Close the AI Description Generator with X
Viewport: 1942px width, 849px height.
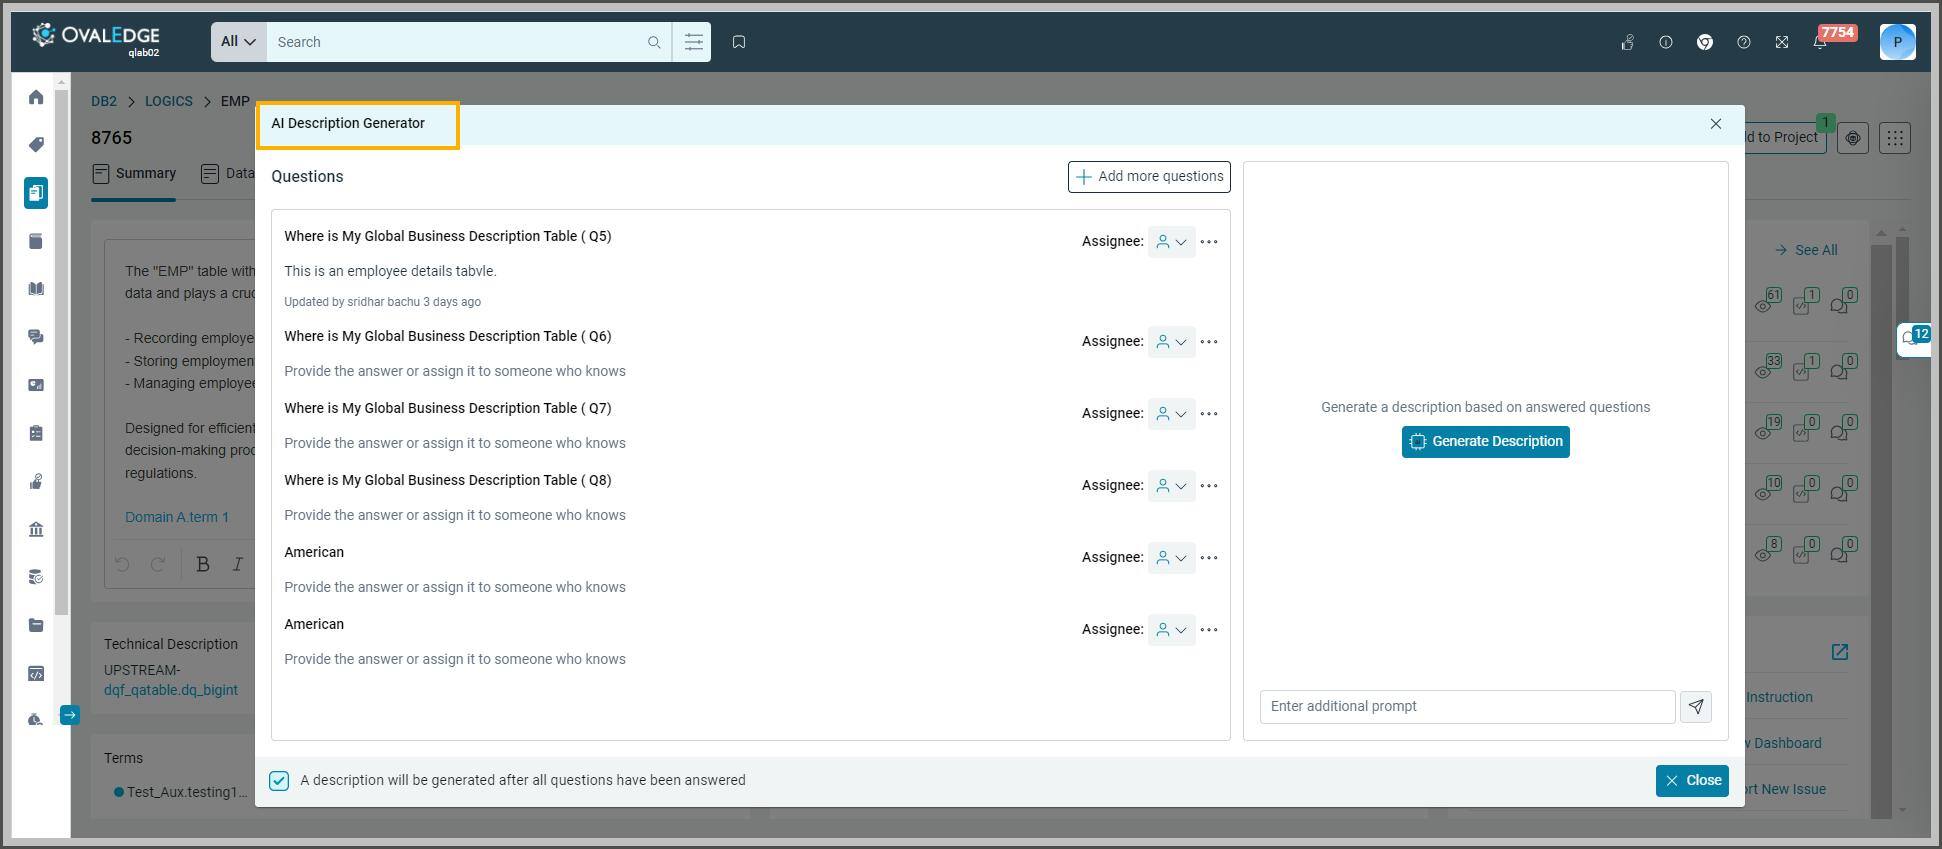coord(1716,124)
